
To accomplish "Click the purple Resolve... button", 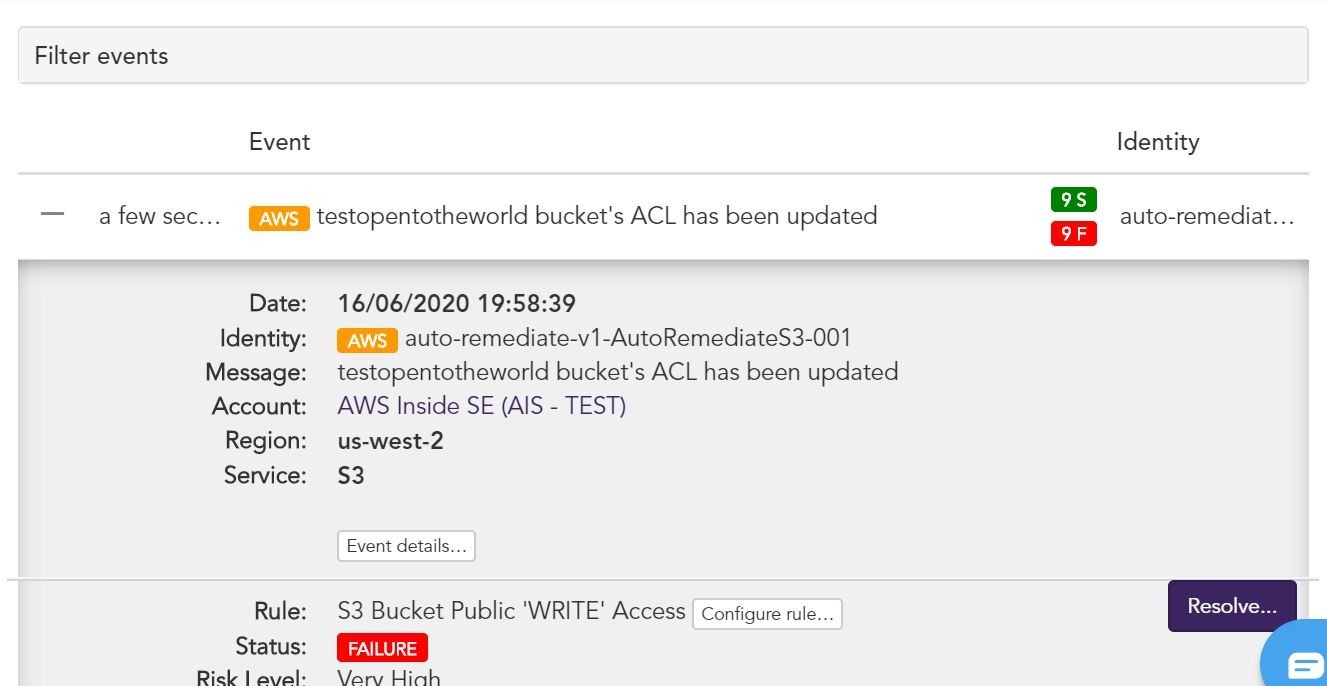I will tap(1232, 606).
